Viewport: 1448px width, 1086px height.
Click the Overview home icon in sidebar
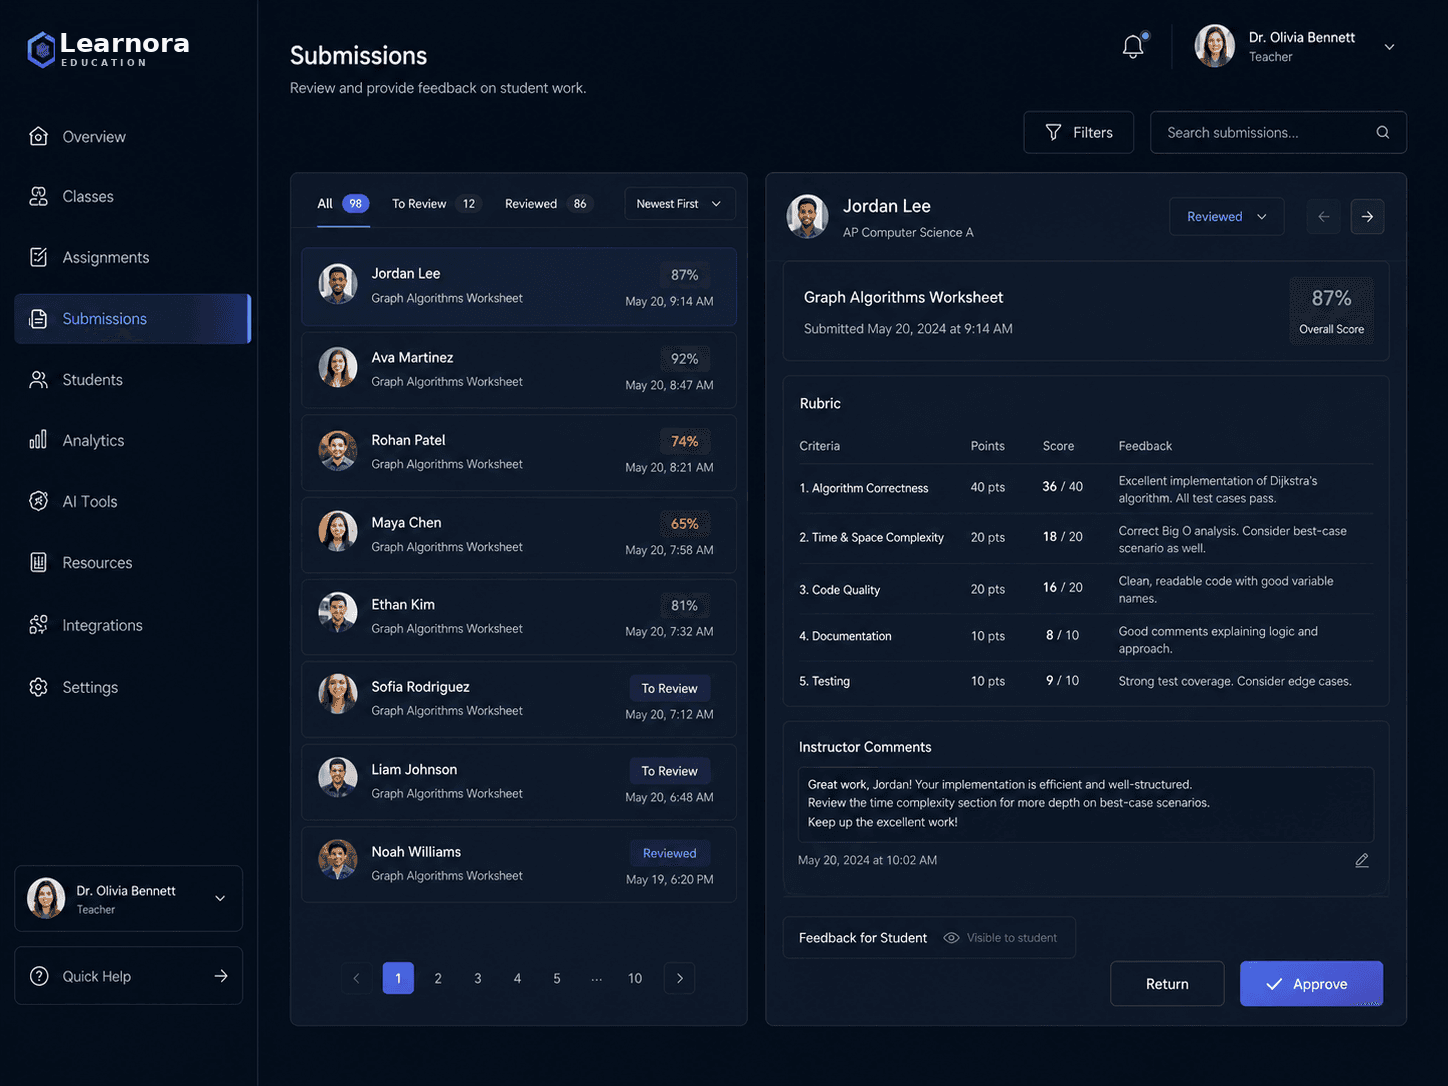click(39, 136)
